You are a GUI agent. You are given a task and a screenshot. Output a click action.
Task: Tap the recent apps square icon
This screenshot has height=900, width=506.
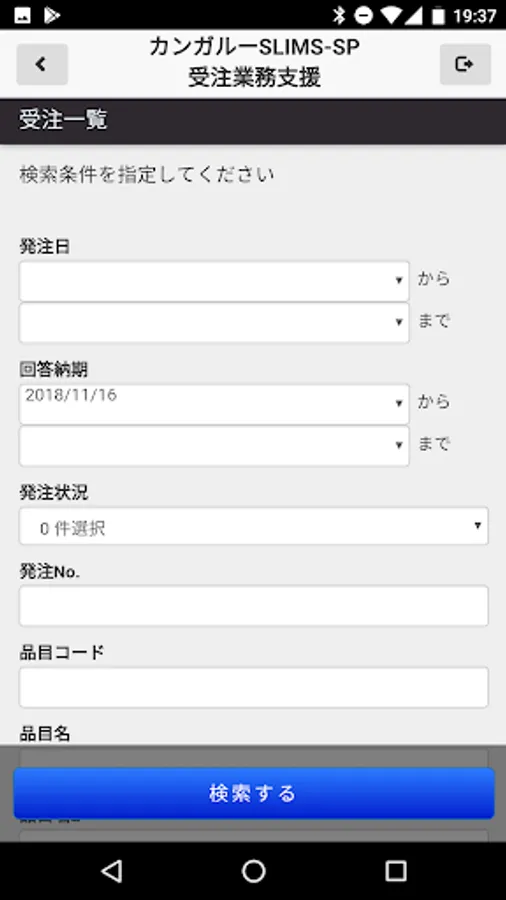(395, 871)
